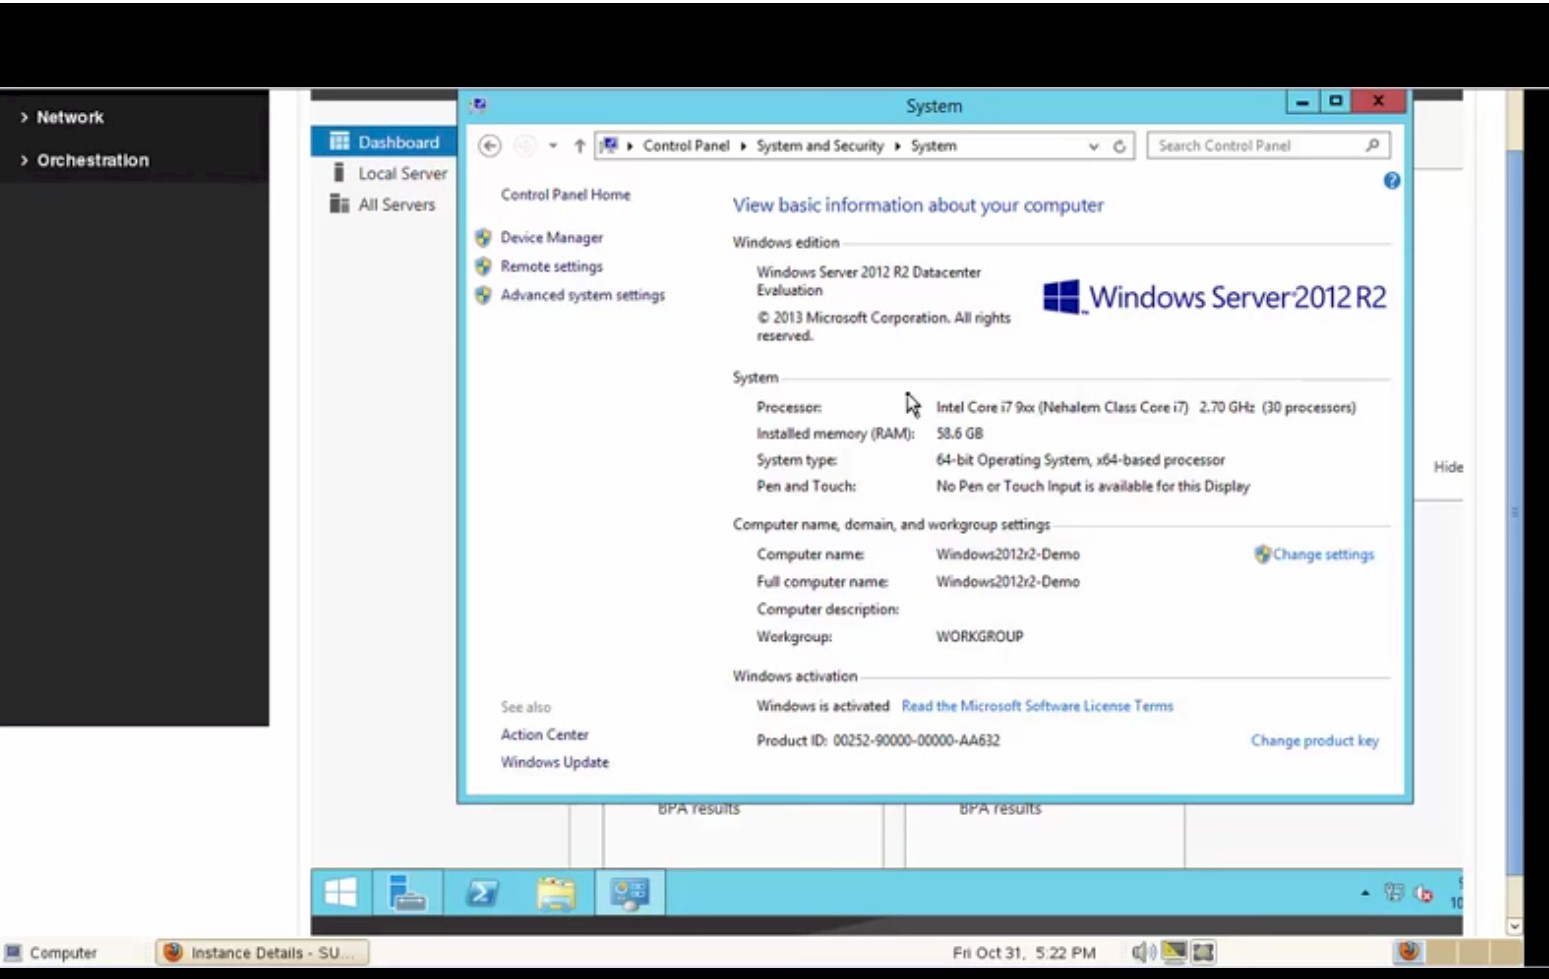Viewport: 1549px width, 979px height.
Task: Open File Explorer from the taskbar
Action: click(x=556, y=892)
